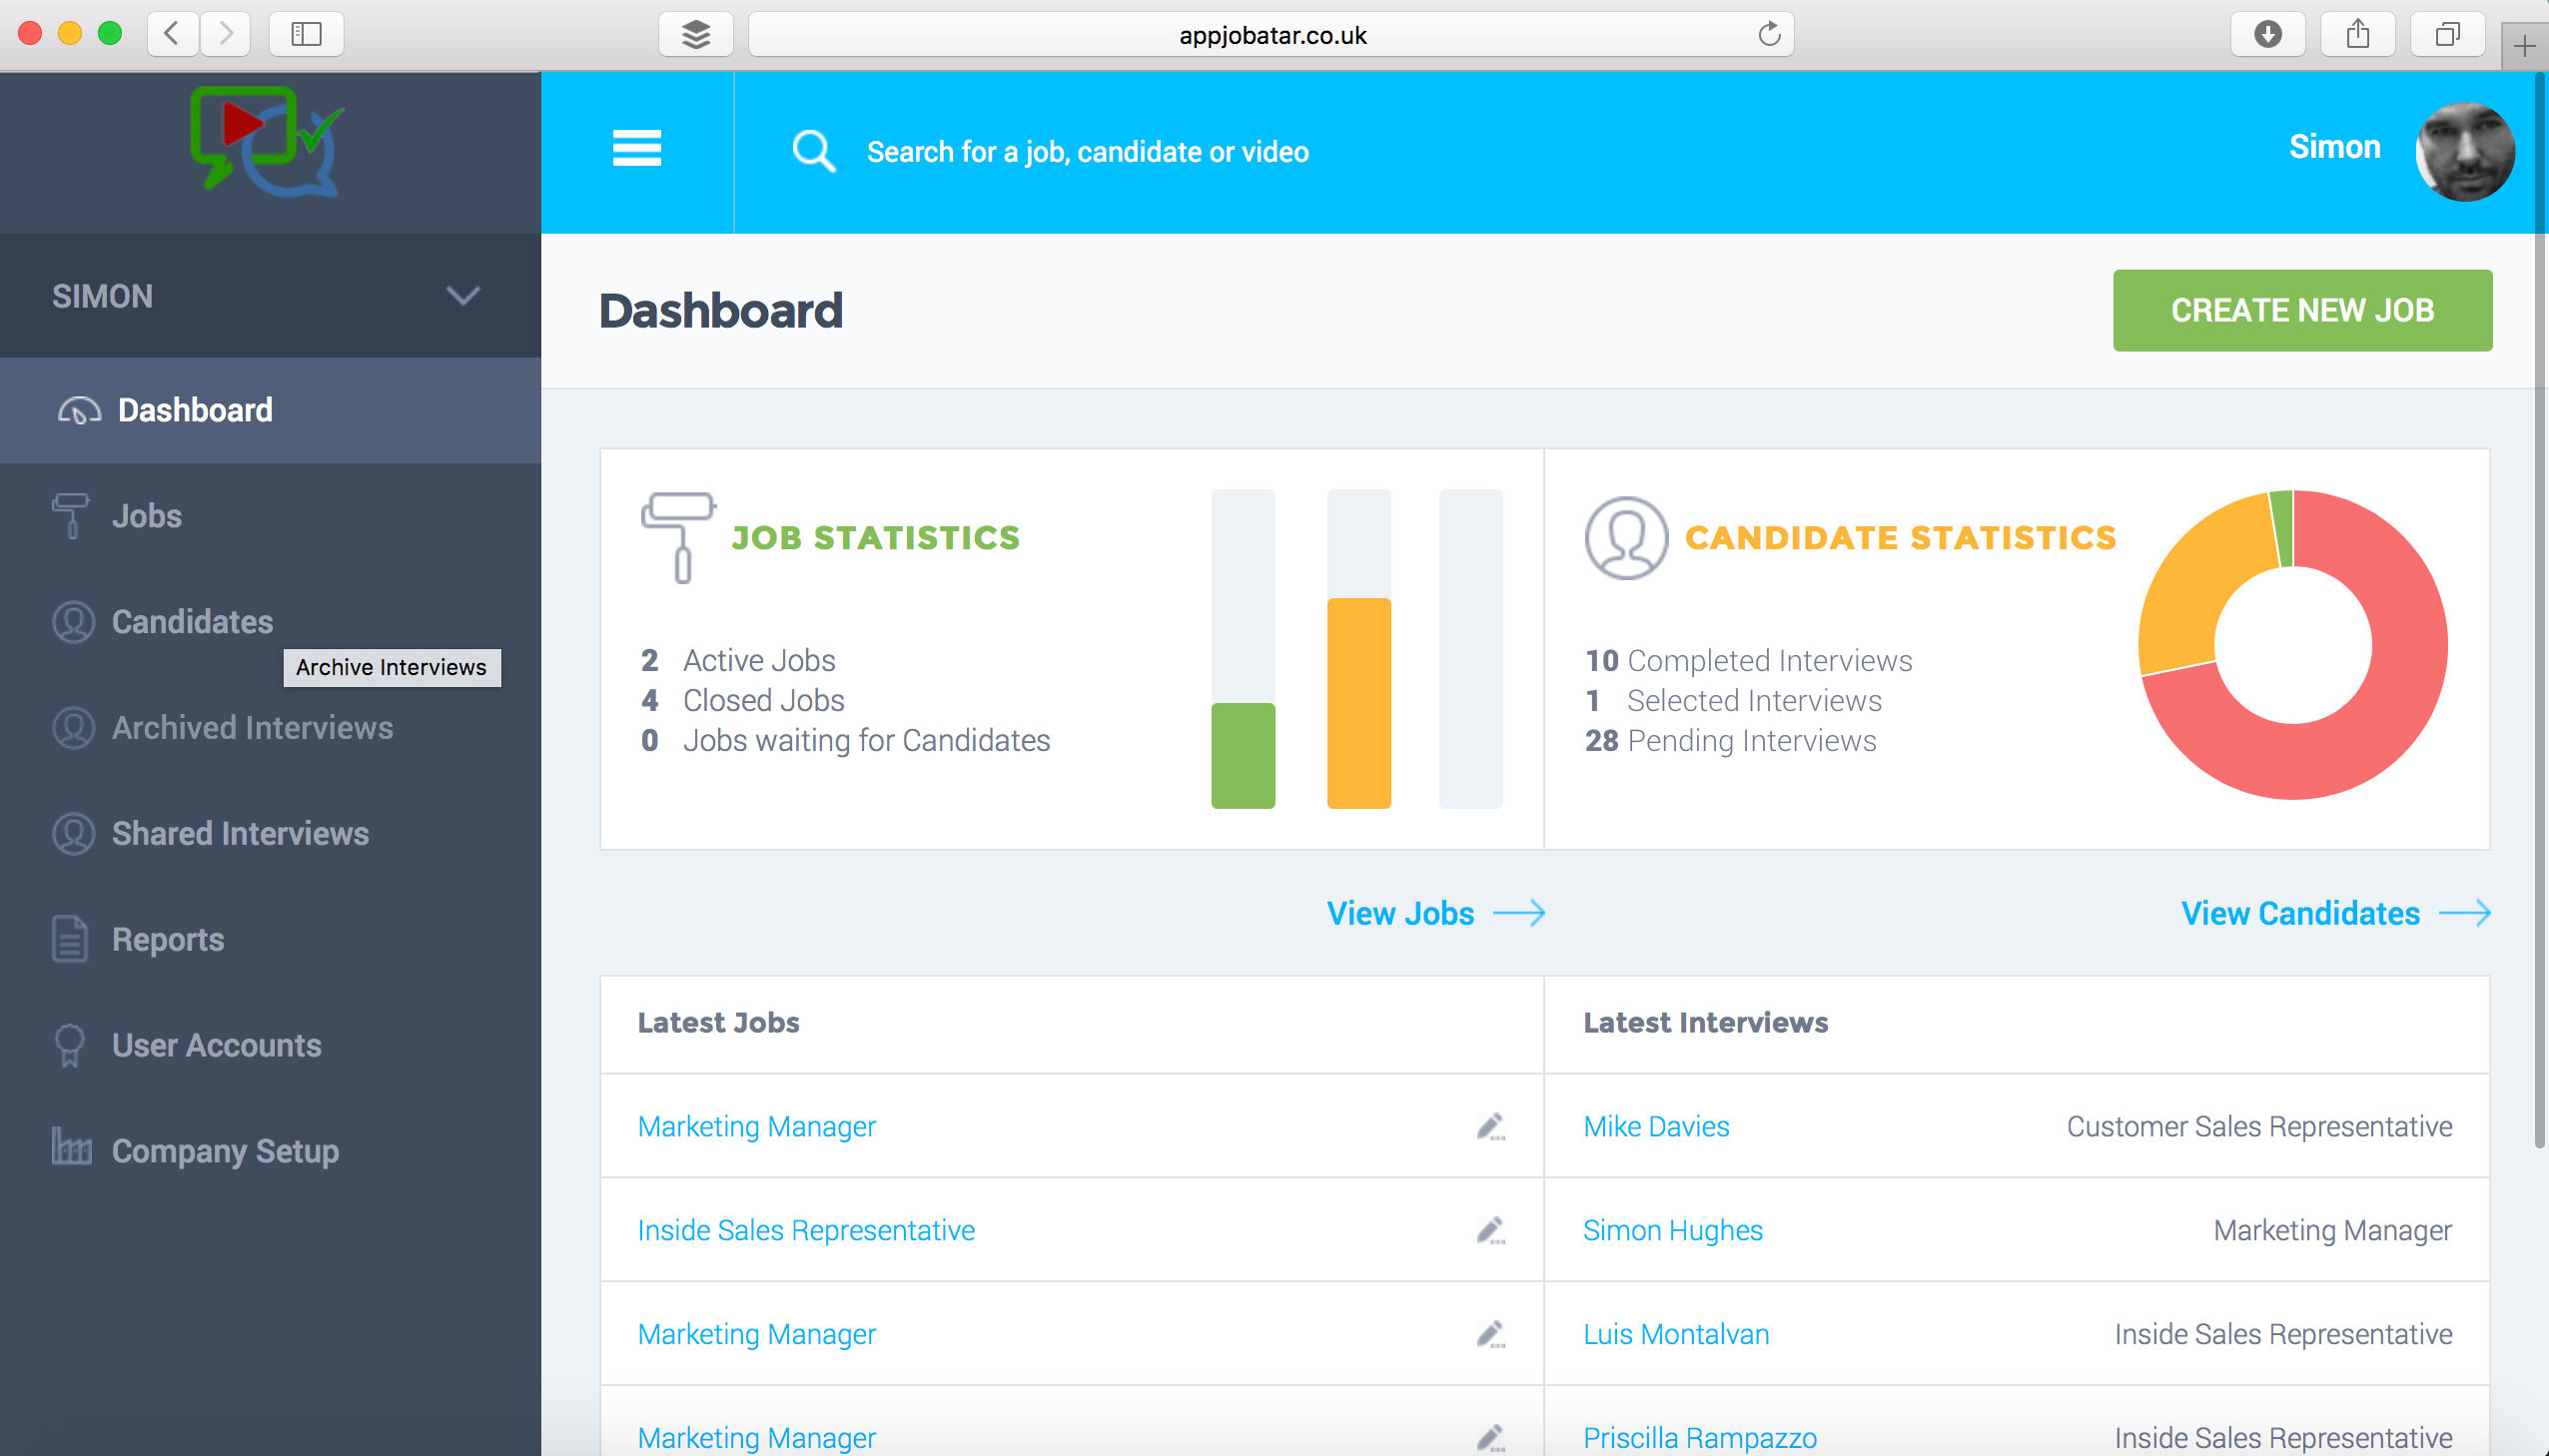The width and height of the screenshot is (2549, 1456).
Task: Toggle Safari sidebar button
Action: pyautogui.click(x=306, y=35)
